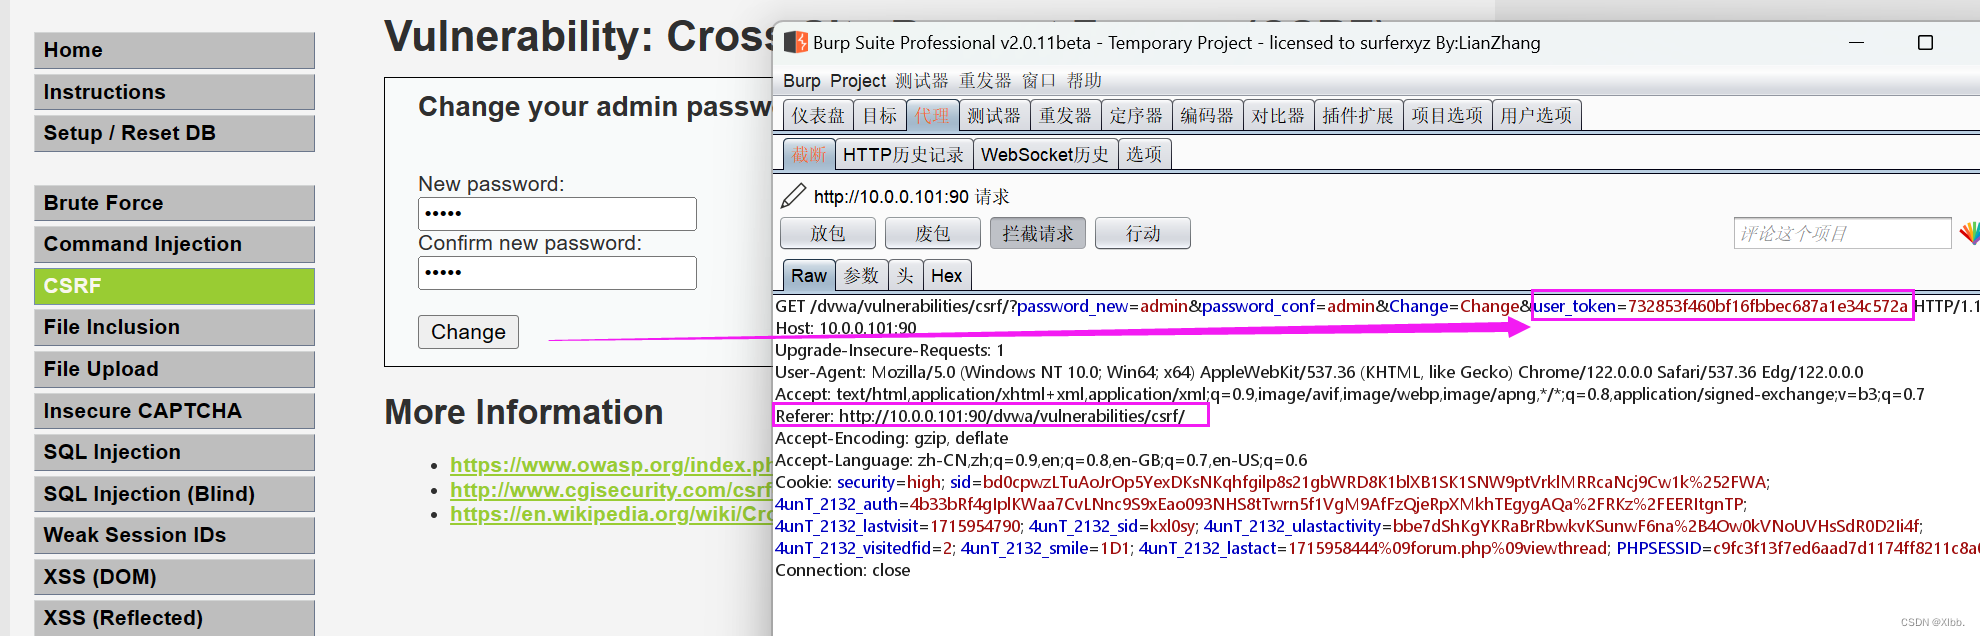Open the HTTP历史记录 sub-tab
Image resolution: width=1980 pixels, height=636 pixels.
tap(903, 154)
